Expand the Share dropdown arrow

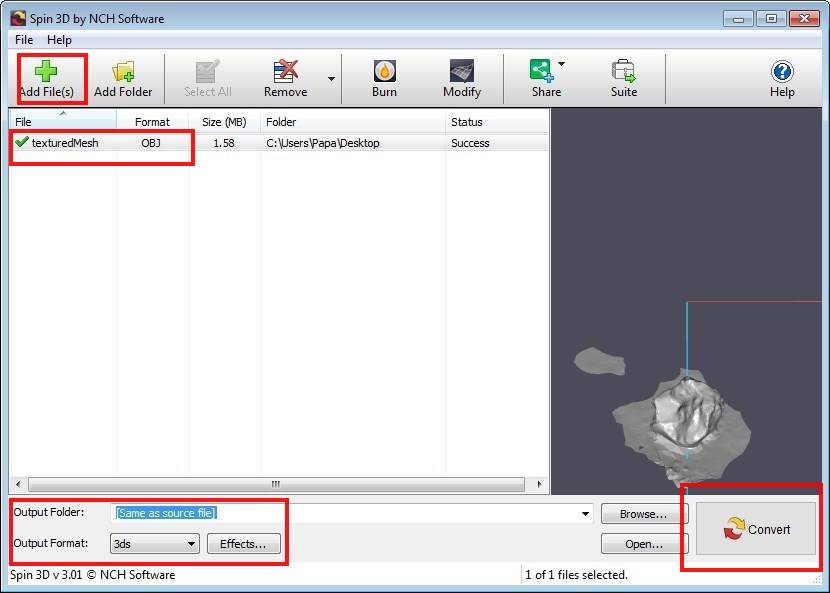[561, 64]
